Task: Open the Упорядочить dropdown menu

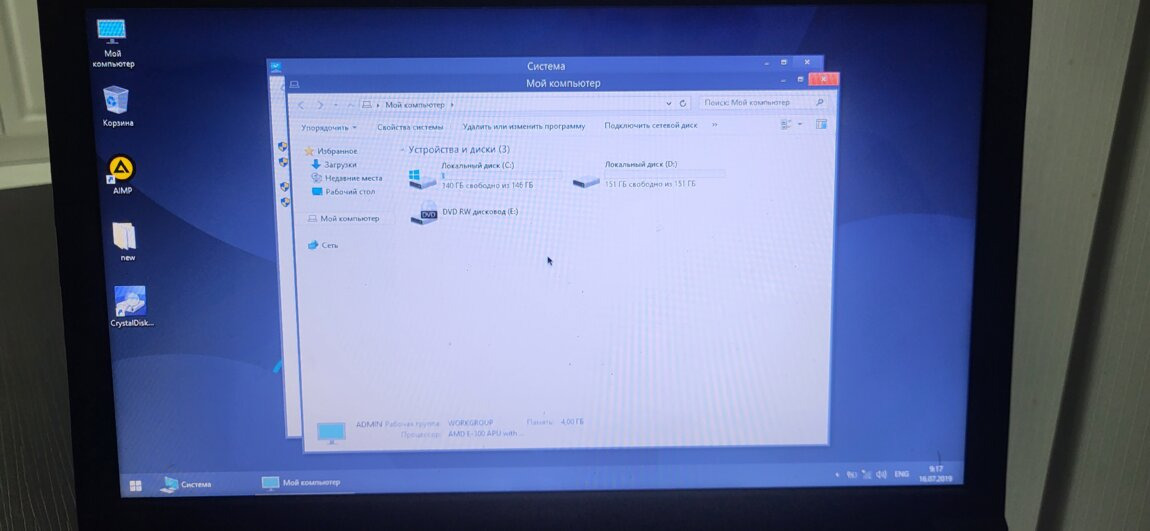Action: coord(328,127)
